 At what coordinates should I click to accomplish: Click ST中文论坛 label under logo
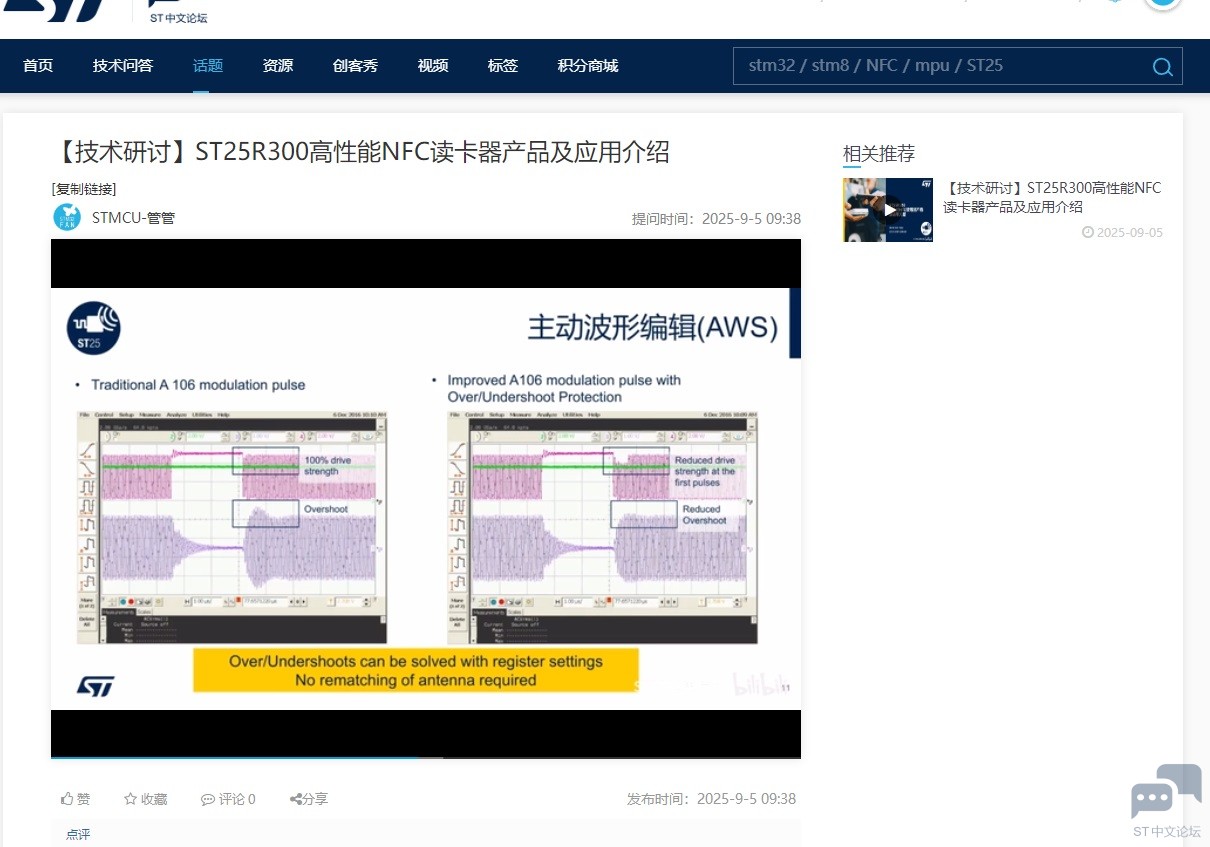coord(179,18)
